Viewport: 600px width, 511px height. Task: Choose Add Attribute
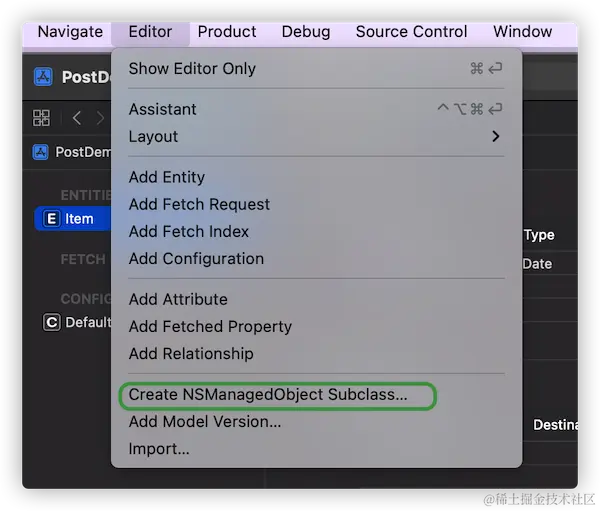(x=316, y=299)
